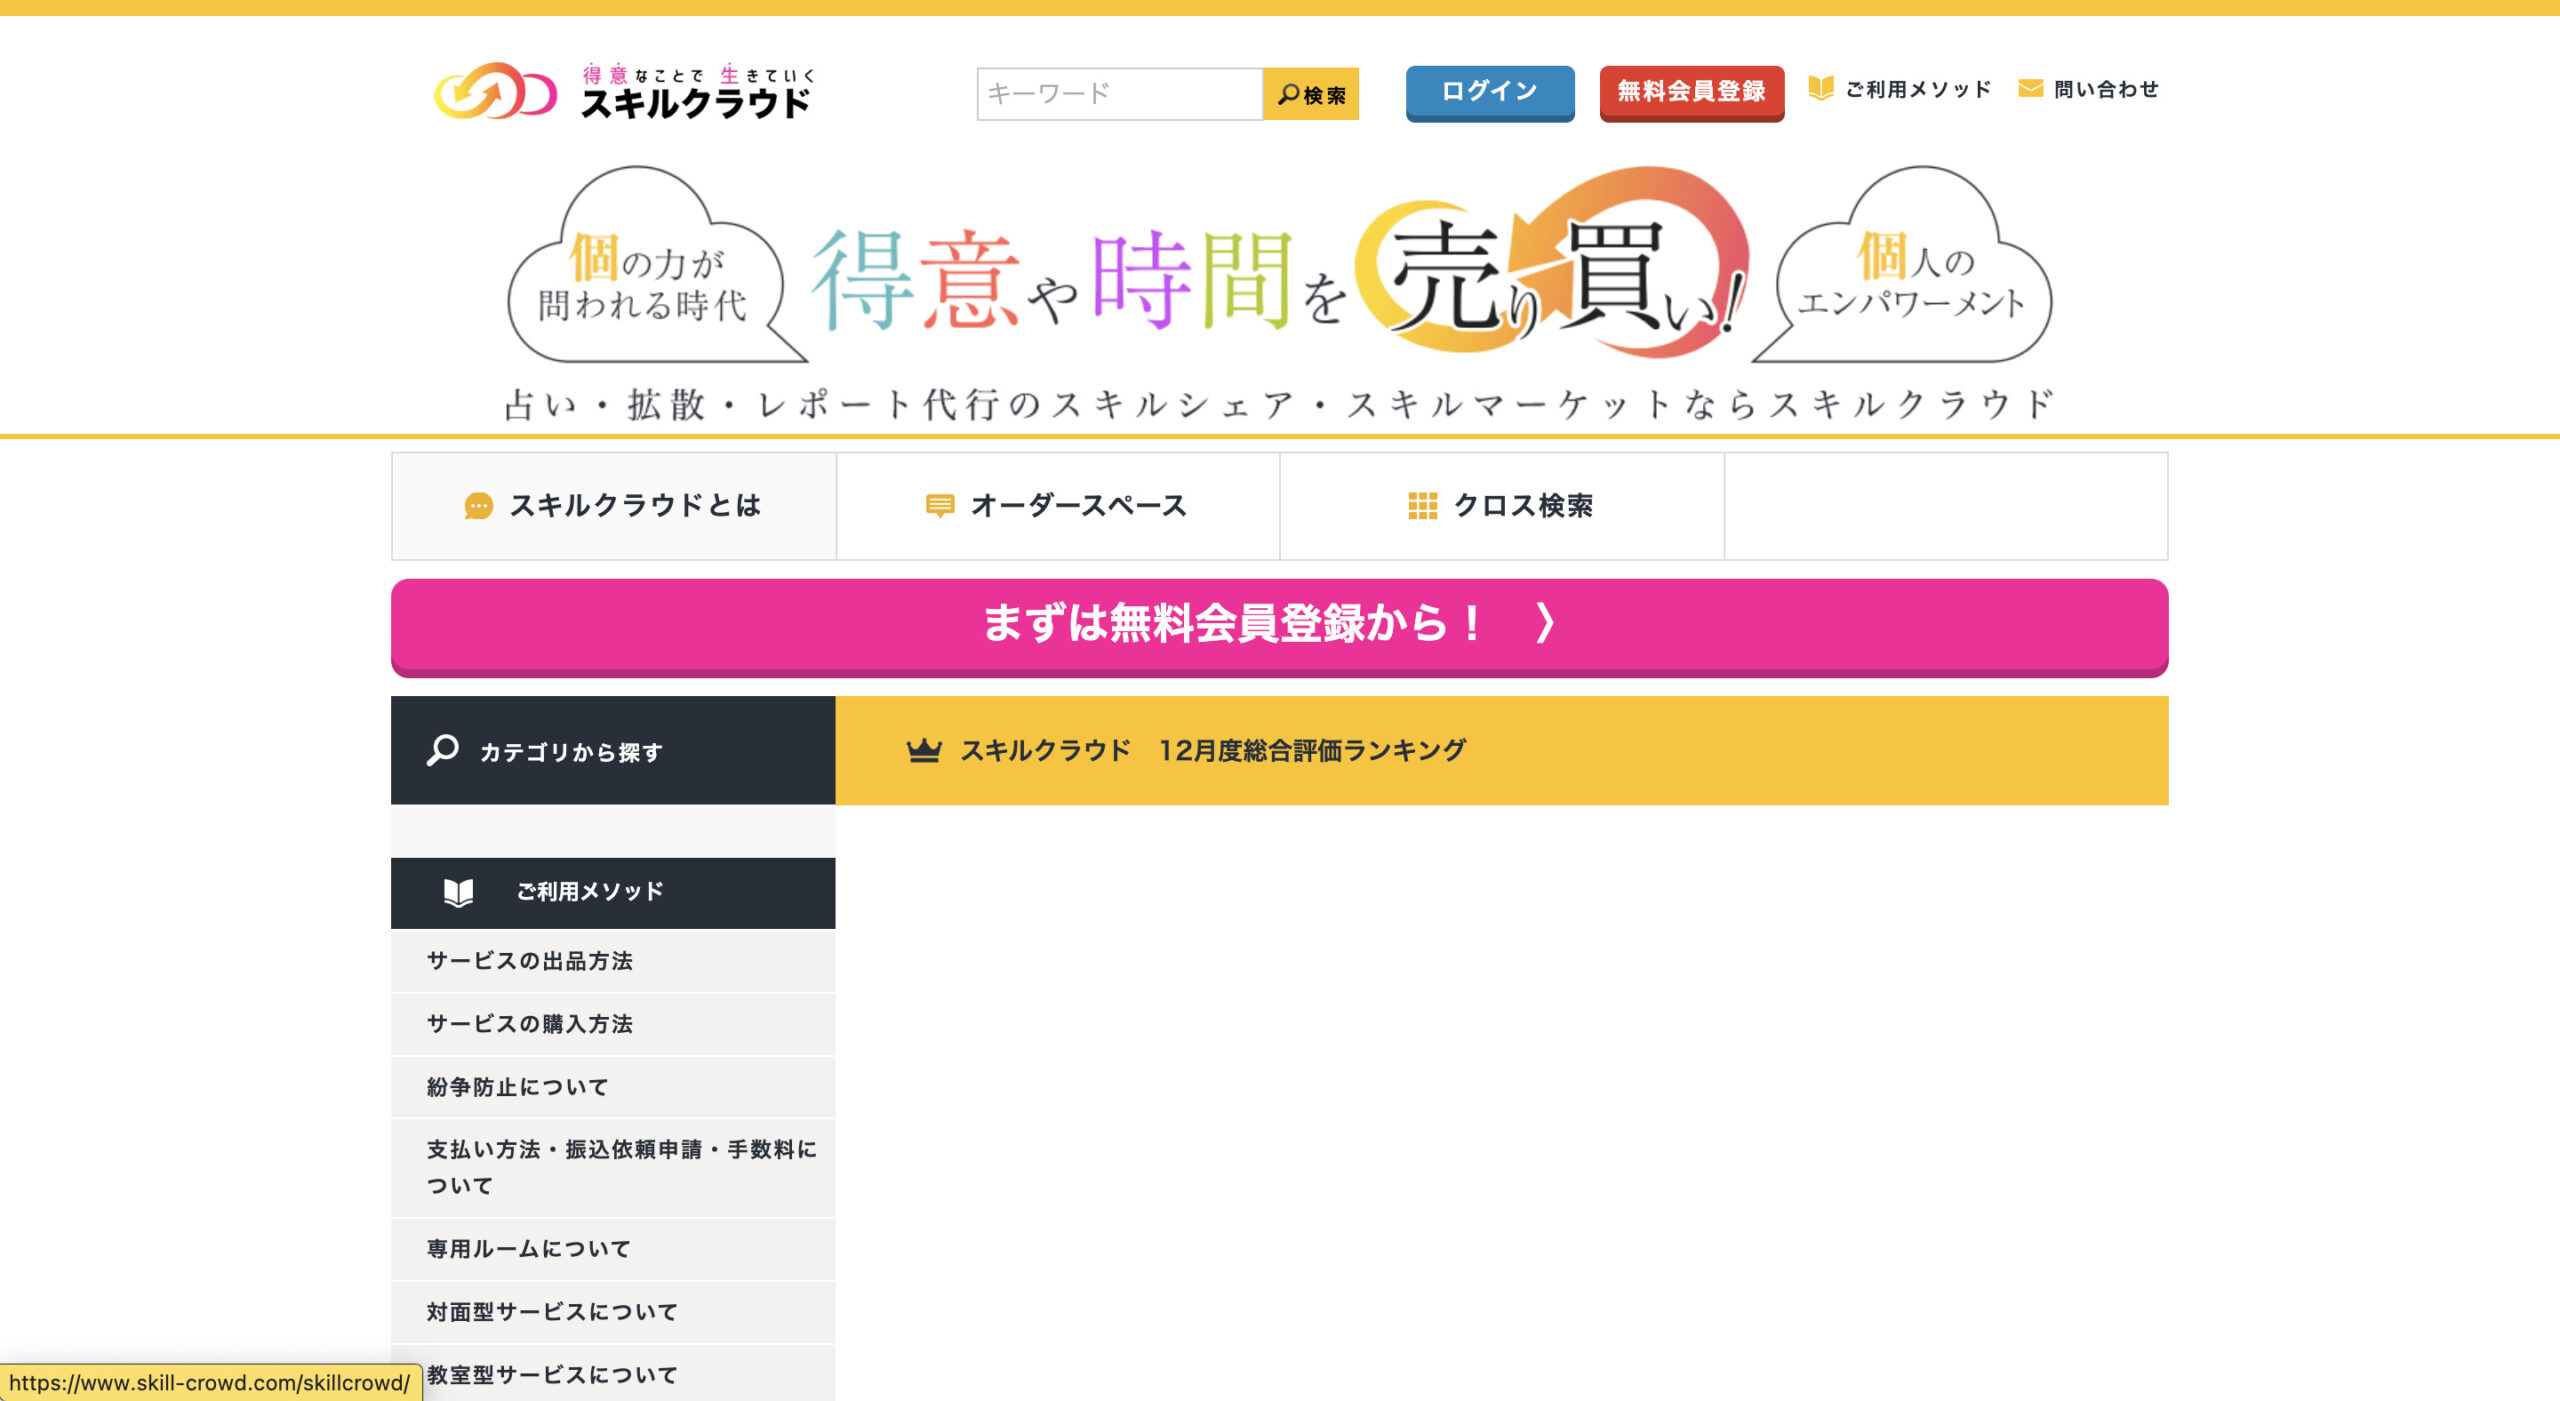Viewport: 2560px width, 1401px height.
Task: Click the grid icon of クロス検索
Action: tap(1422, 506)
